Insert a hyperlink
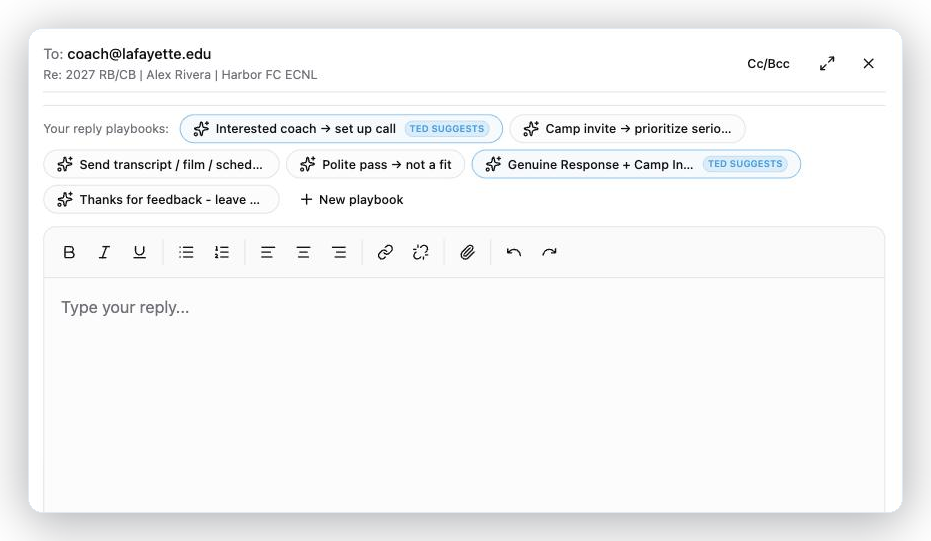The width and height of the screenshot is (931, 541). (385, 252)
